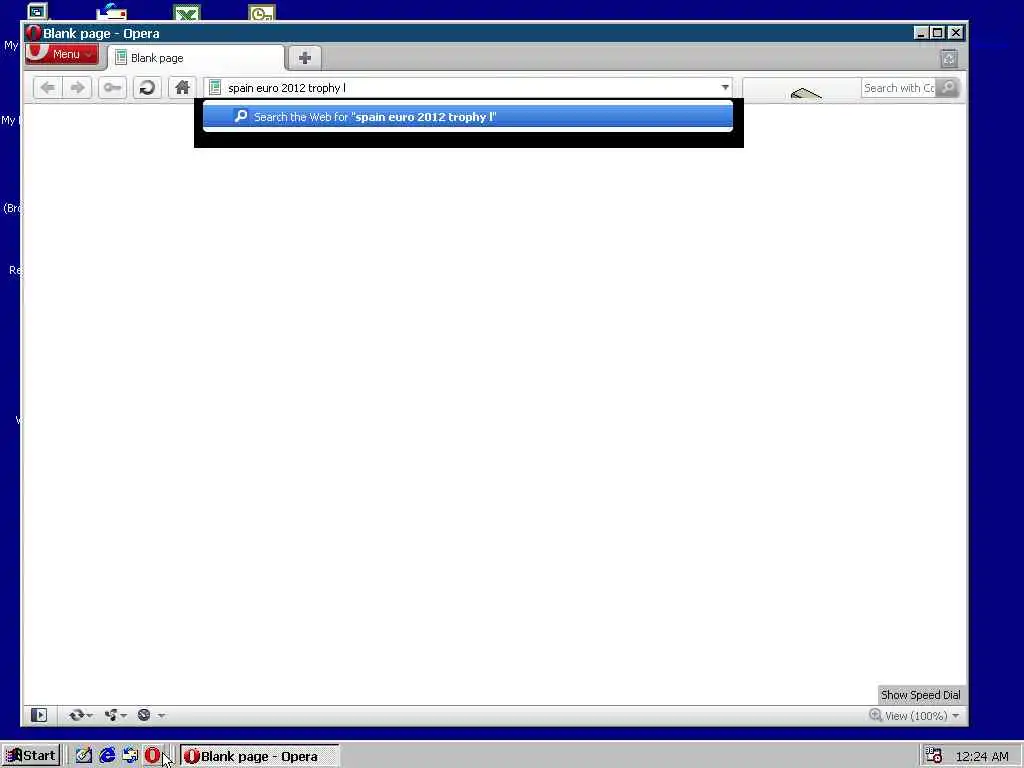Click the Excel shortcut icon on desktop

[187, 12]
